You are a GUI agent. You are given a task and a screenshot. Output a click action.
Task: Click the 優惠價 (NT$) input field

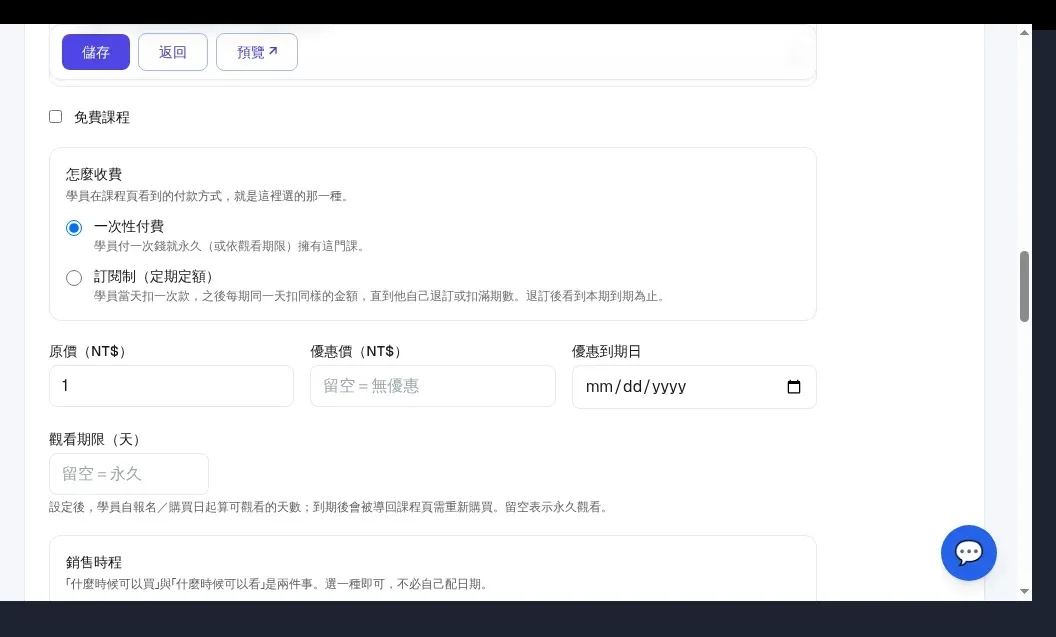click(432, 386)
